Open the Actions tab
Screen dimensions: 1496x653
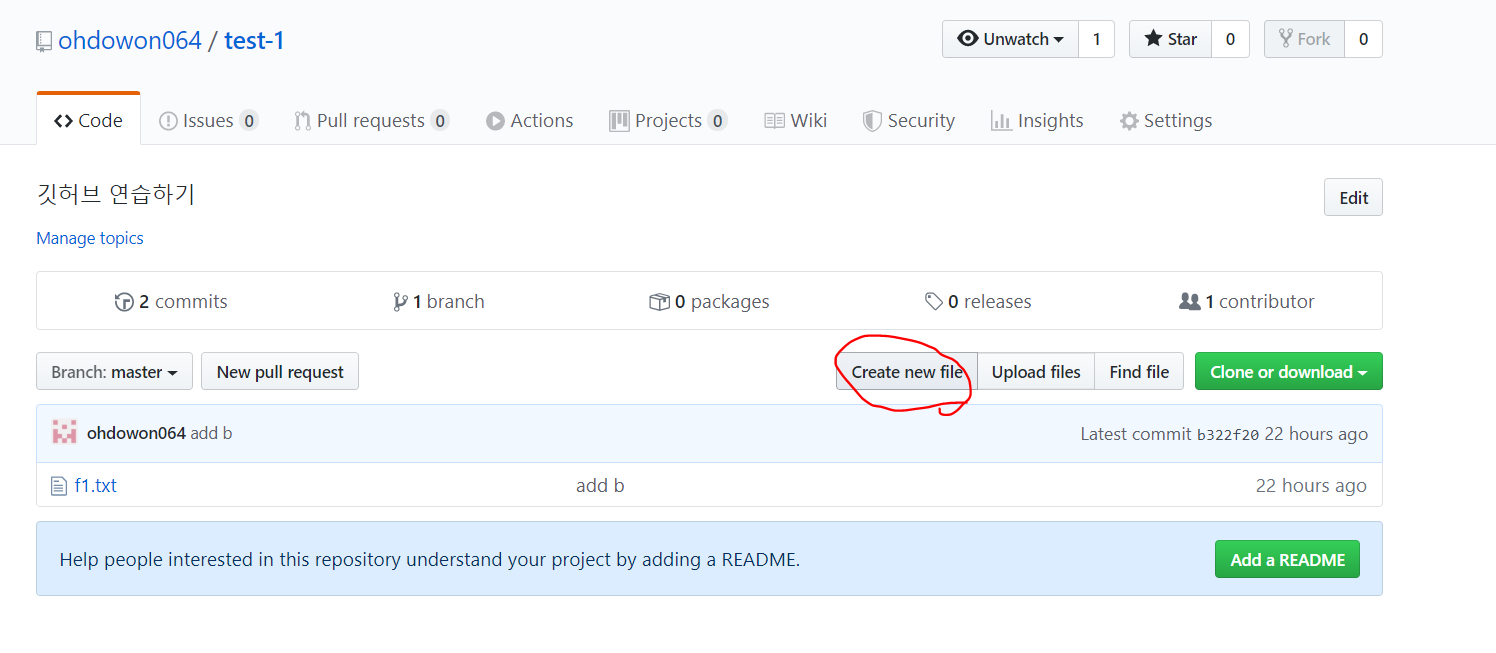click(x=530, y=120)
